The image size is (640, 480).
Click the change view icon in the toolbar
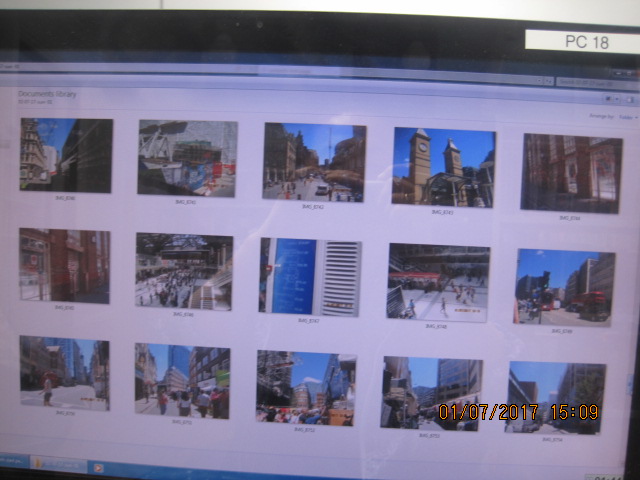coord(608,99)
